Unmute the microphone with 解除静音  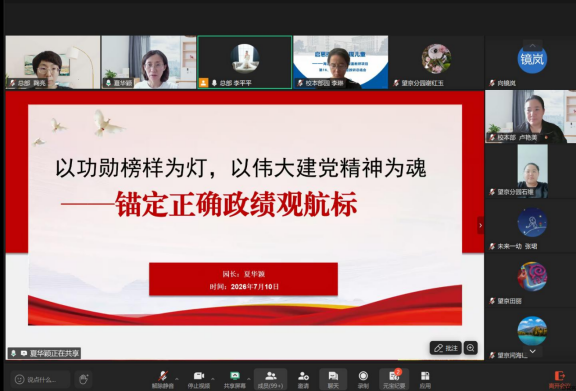tap(162, 380)
